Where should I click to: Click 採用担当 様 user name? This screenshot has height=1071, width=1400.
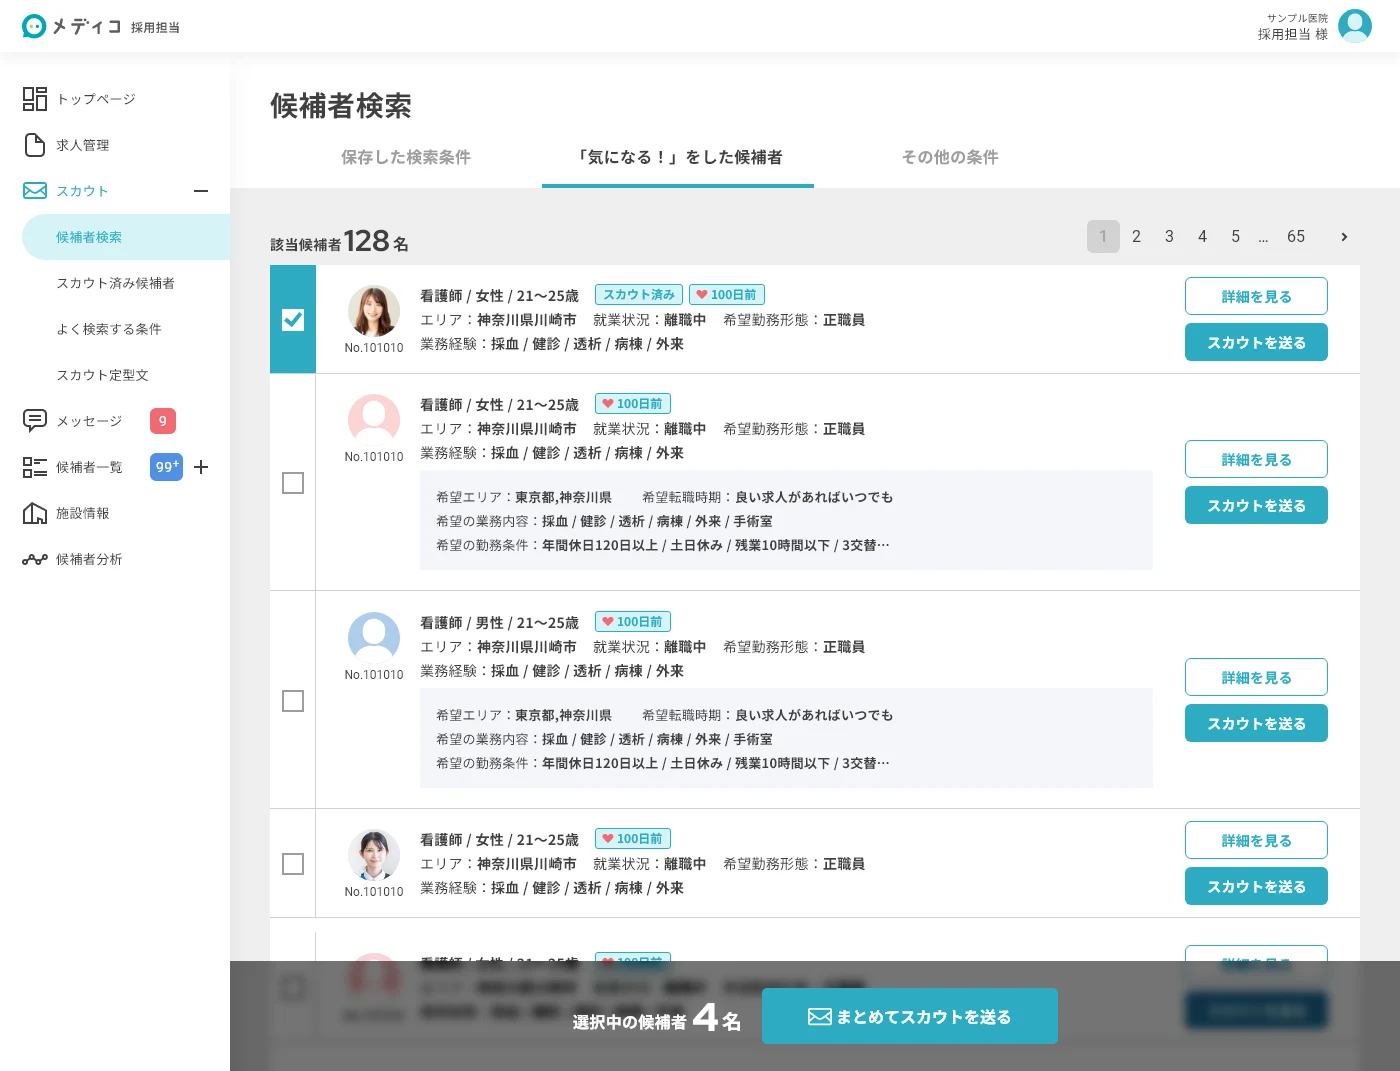(1293, 34)
